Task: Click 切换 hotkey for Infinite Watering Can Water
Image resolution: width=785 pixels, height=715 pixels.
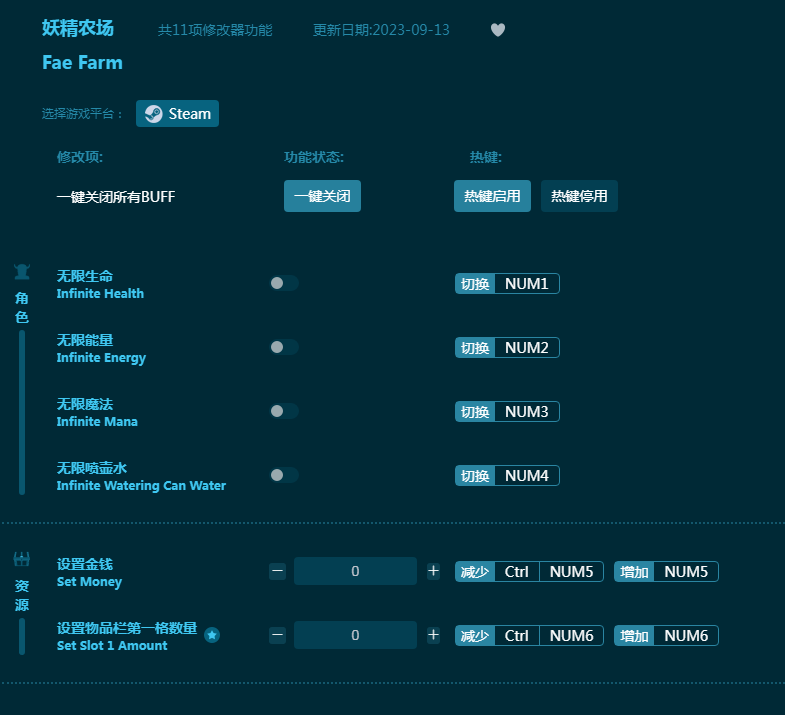Action: (475, 476)
